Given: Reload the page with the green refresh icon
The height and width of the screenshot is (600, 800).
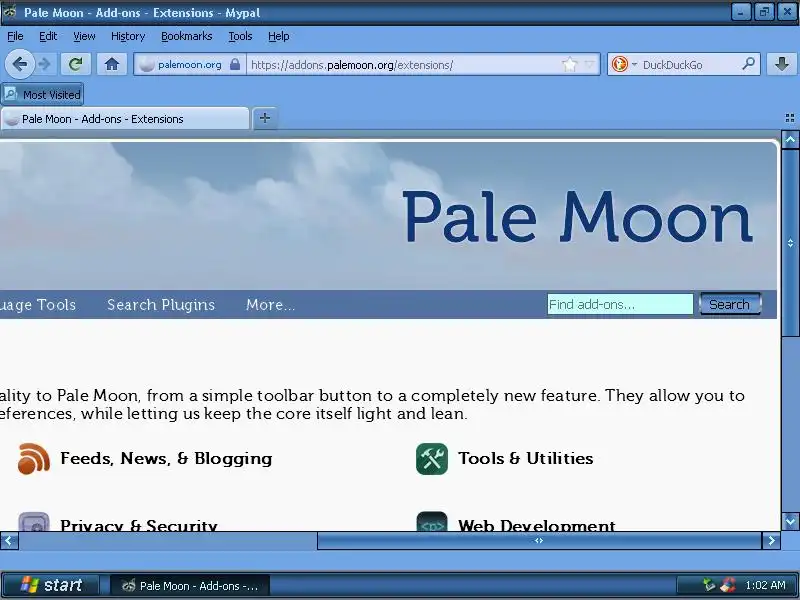Looking at the screenshot, I should pos(76,64).
